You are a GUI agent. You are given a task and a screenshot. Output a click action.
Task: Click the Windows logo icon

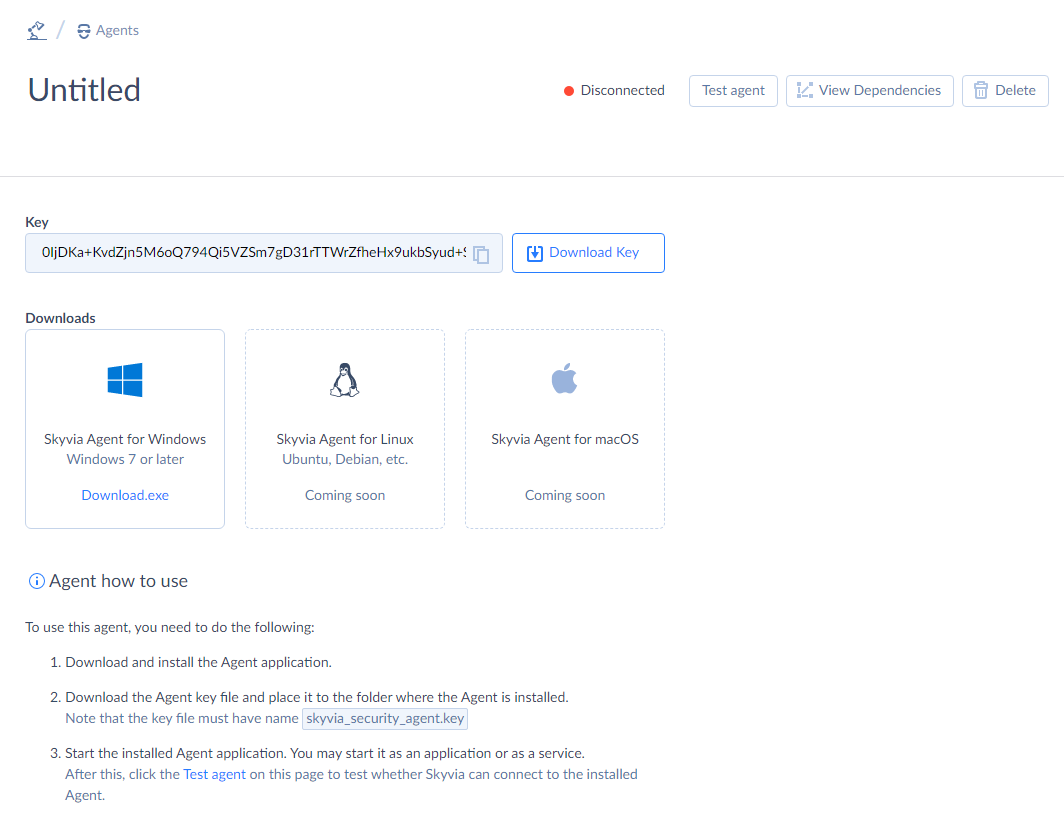[125, 379]
